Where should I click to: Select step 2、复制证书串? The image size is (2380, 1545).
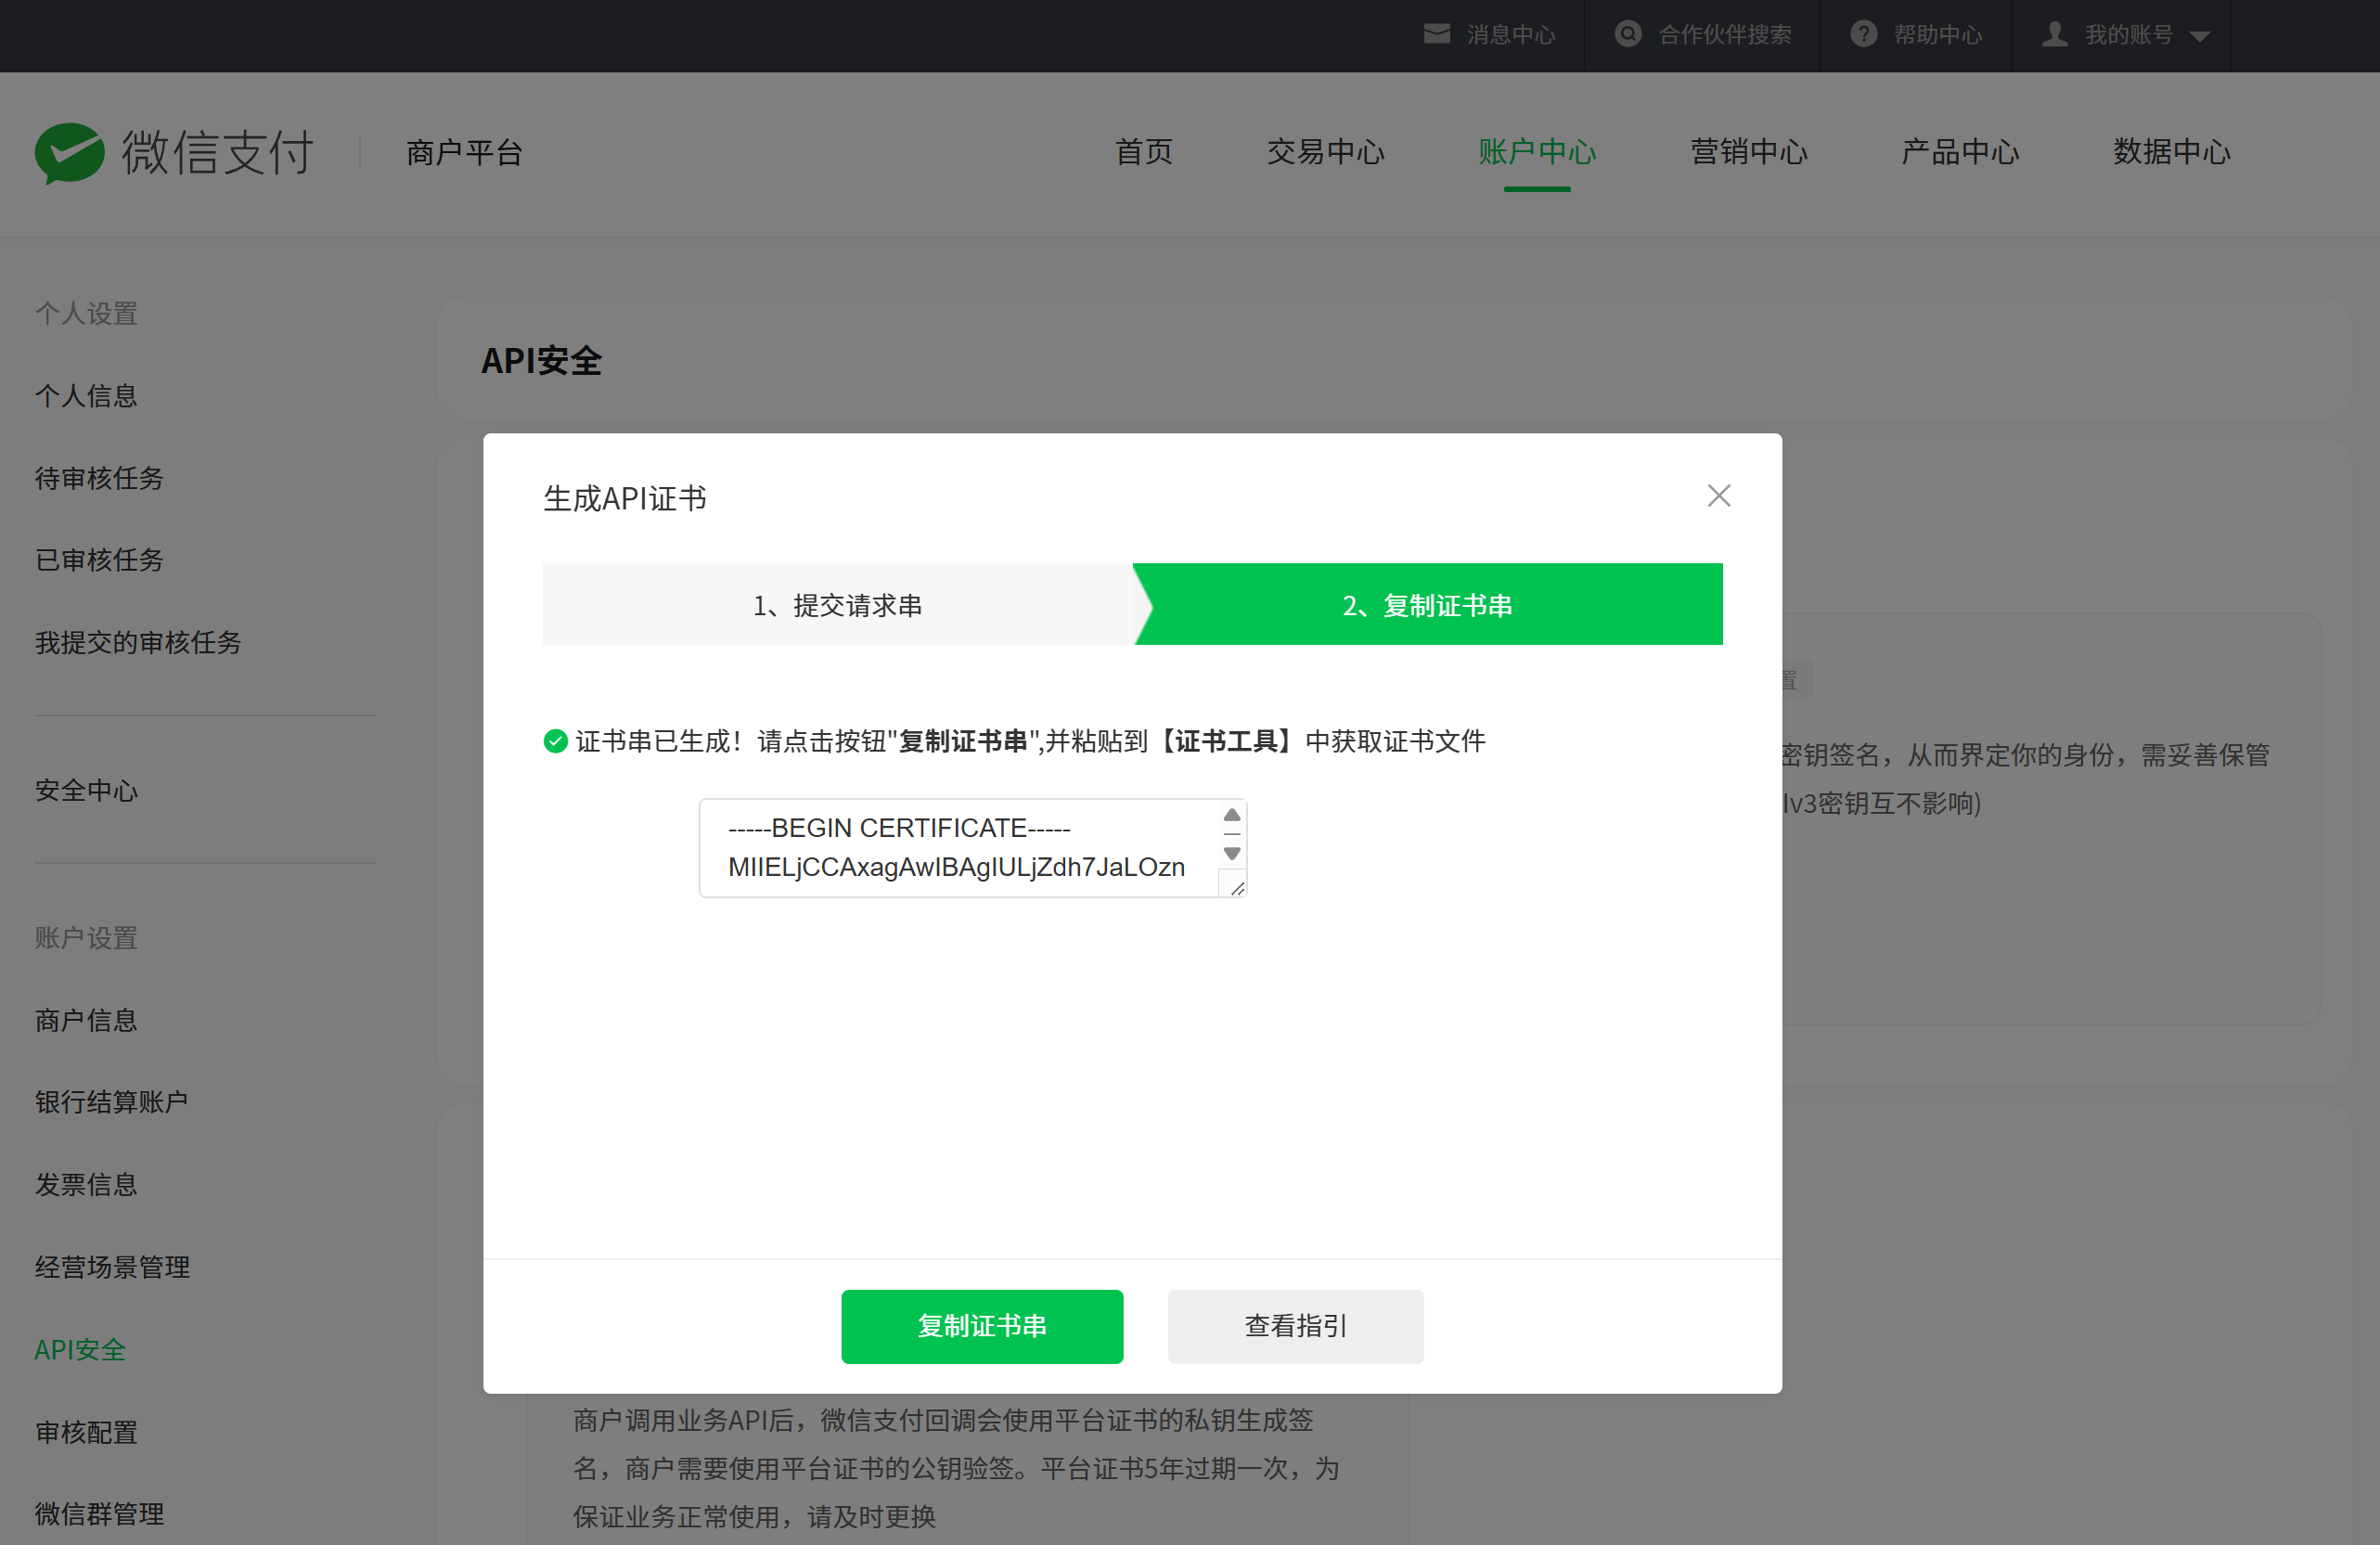point(1427,604)
